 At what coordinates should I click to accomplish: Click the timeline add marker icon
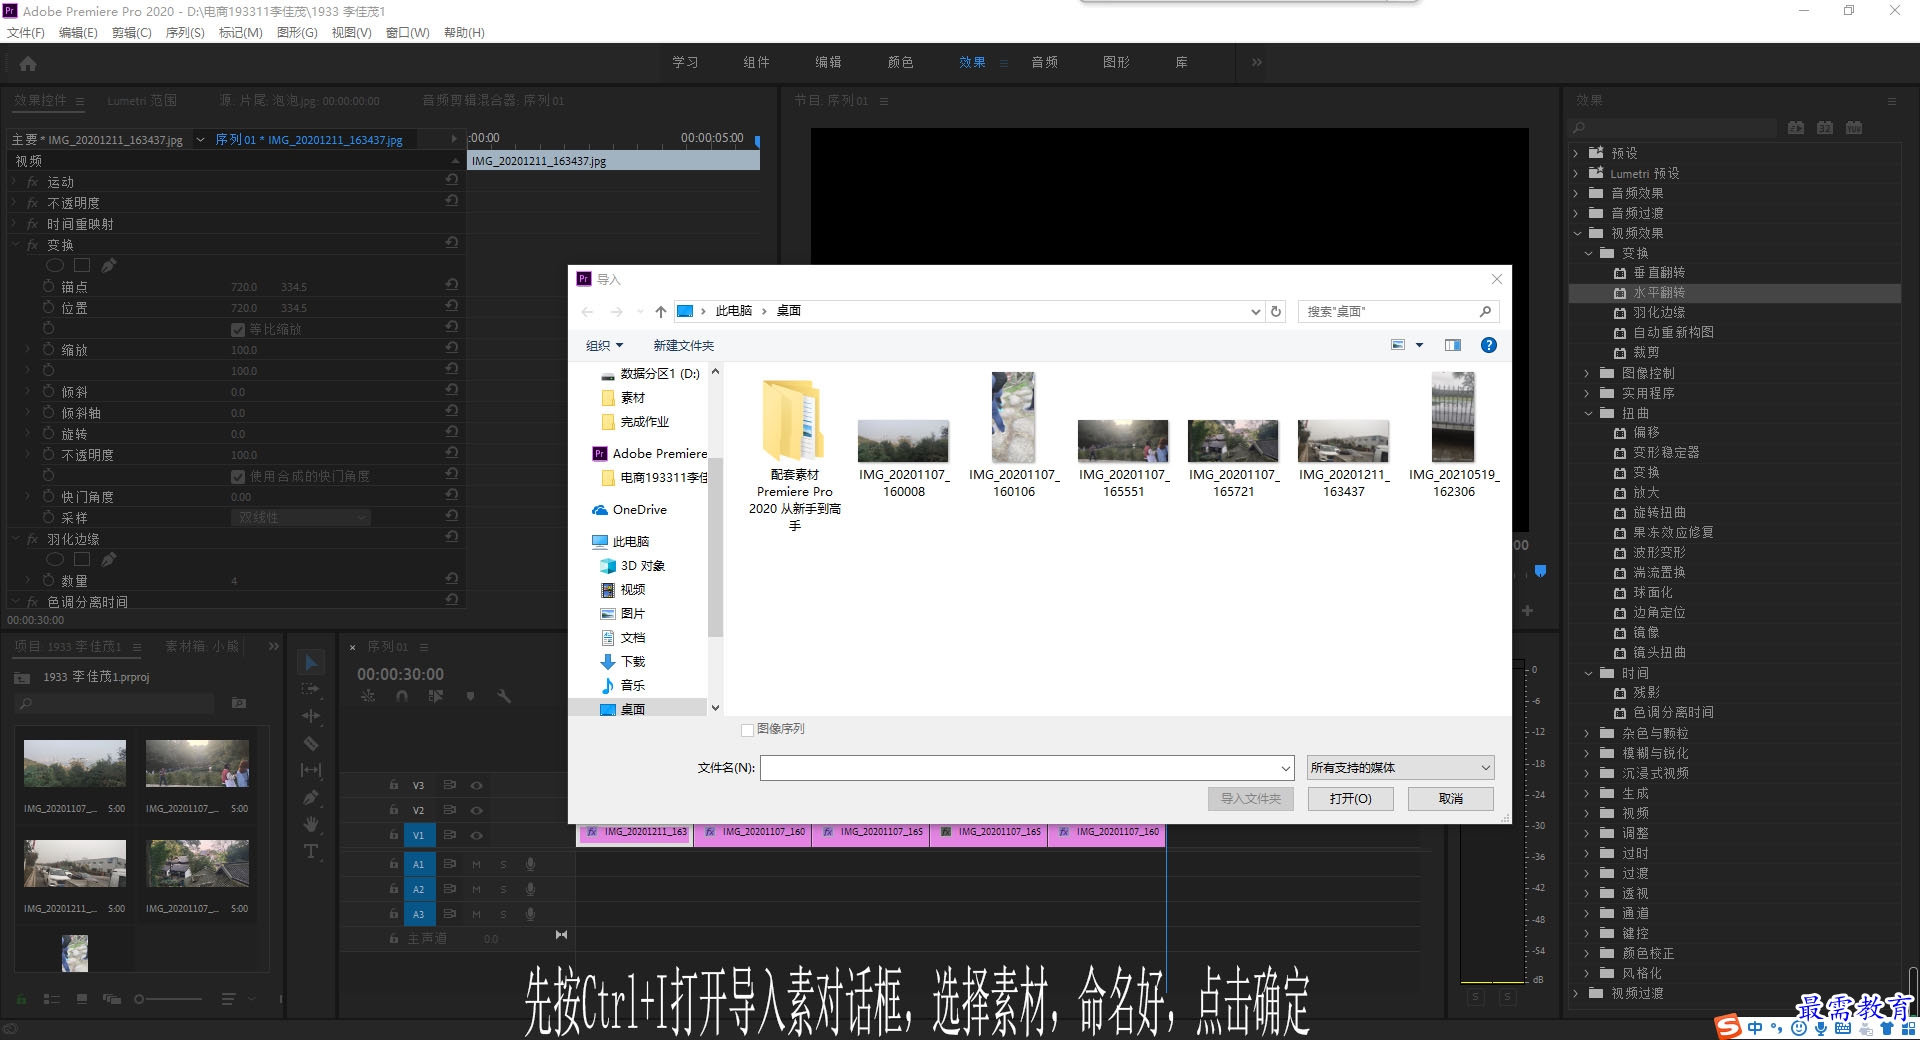(470, 696)
